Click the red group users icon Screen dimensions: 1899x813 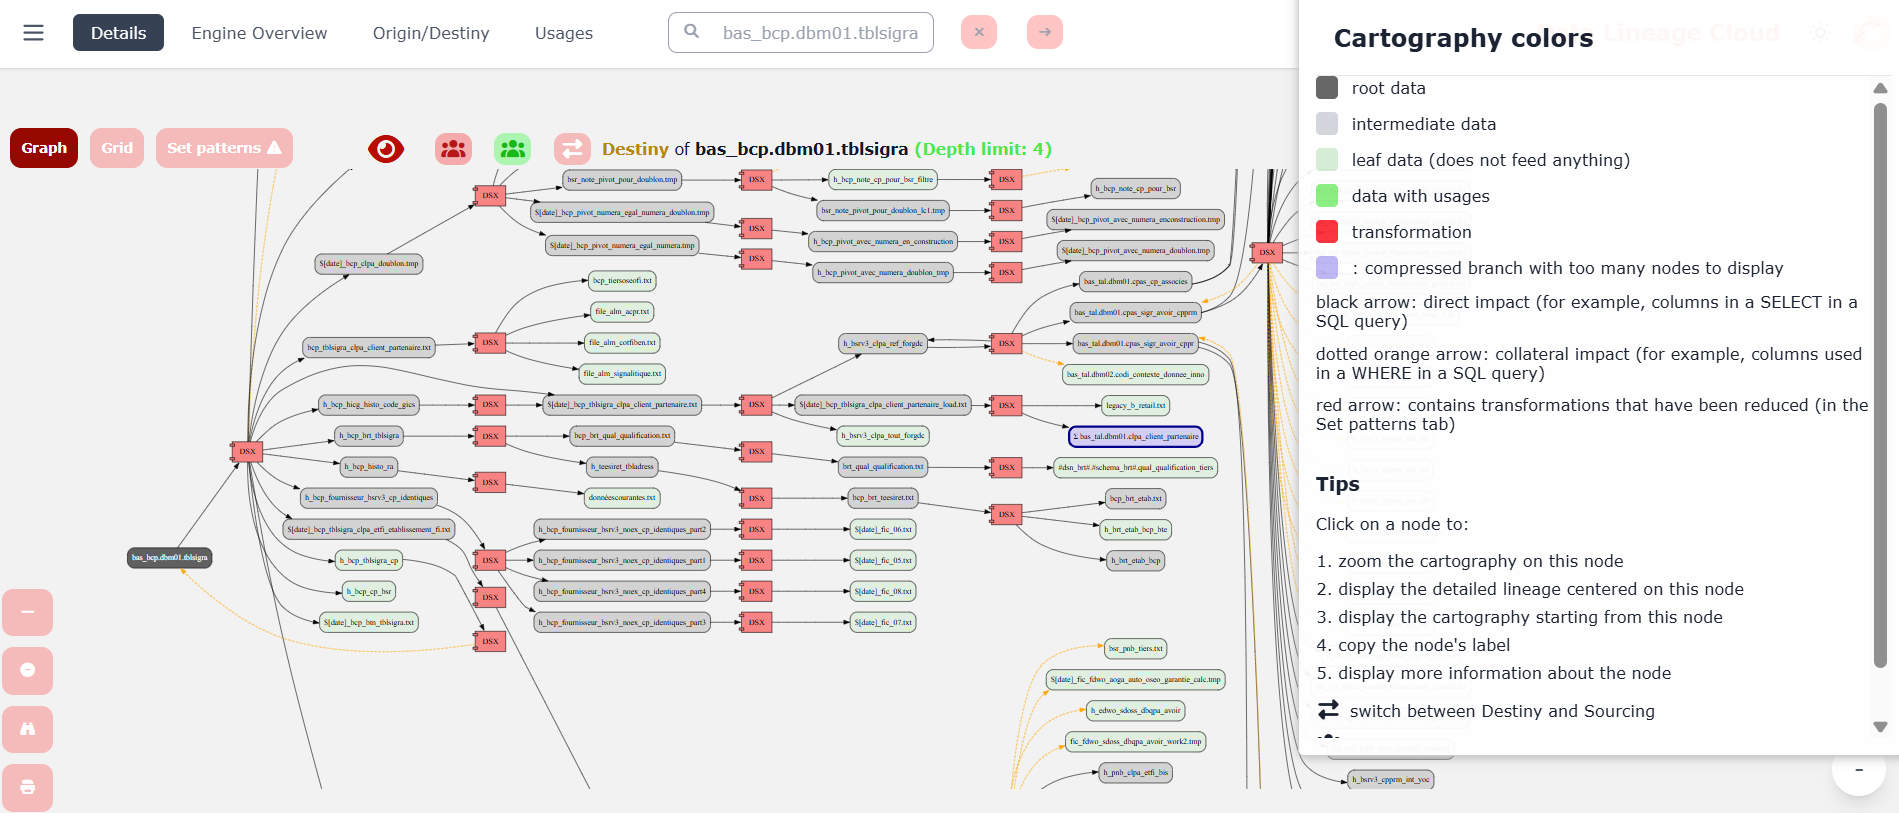tap(454, 149)
